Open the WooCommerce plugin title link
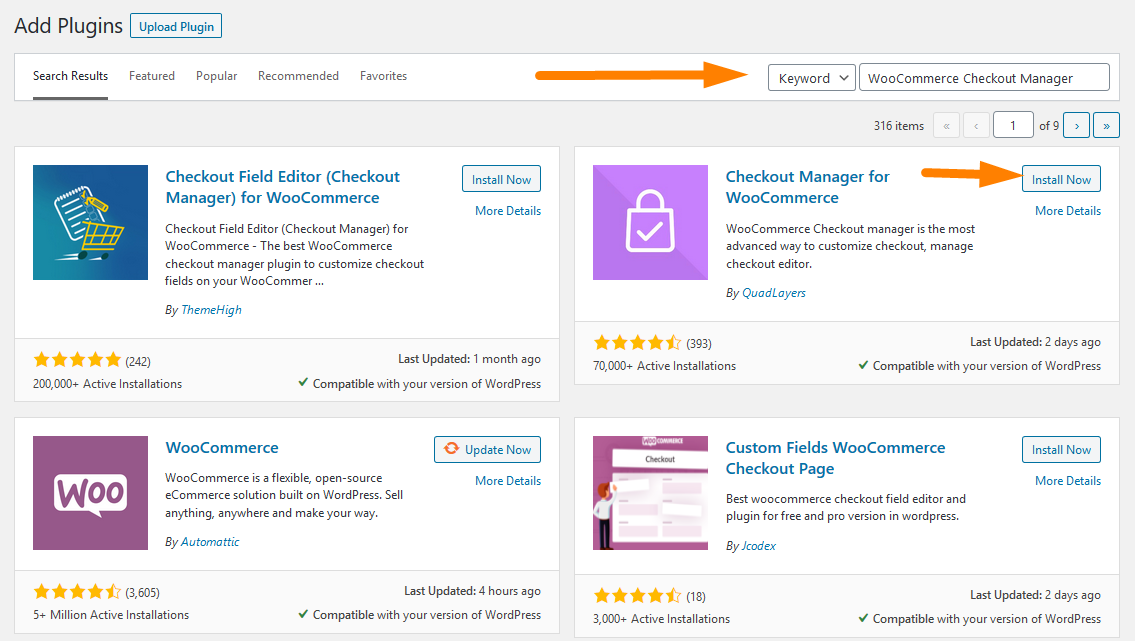This screenshot has width=1135, height=641. pos(221,447)
